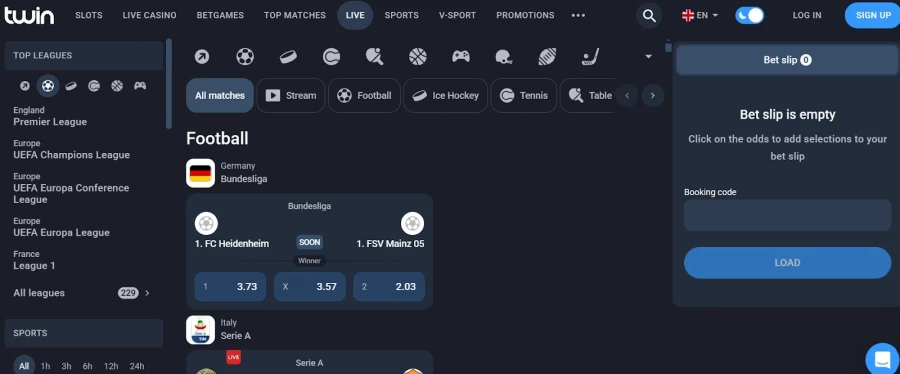Image resolution: width=900 pixels, height=374 pixels.
Task: Select the All matches filter chip
Action: pyautogui.click(x=220, y=95)
